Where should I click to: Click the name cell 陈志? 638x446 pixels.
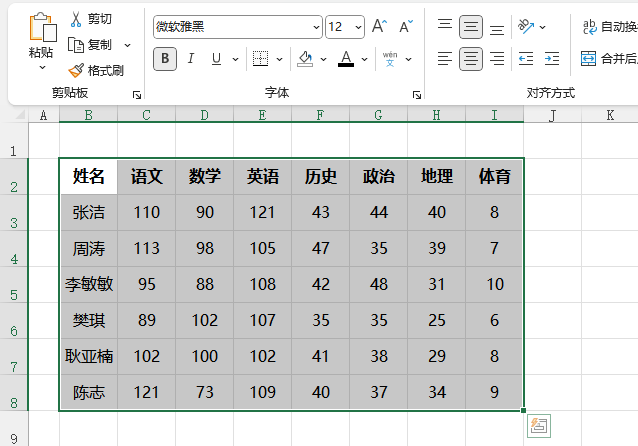[x=89, y=392]
